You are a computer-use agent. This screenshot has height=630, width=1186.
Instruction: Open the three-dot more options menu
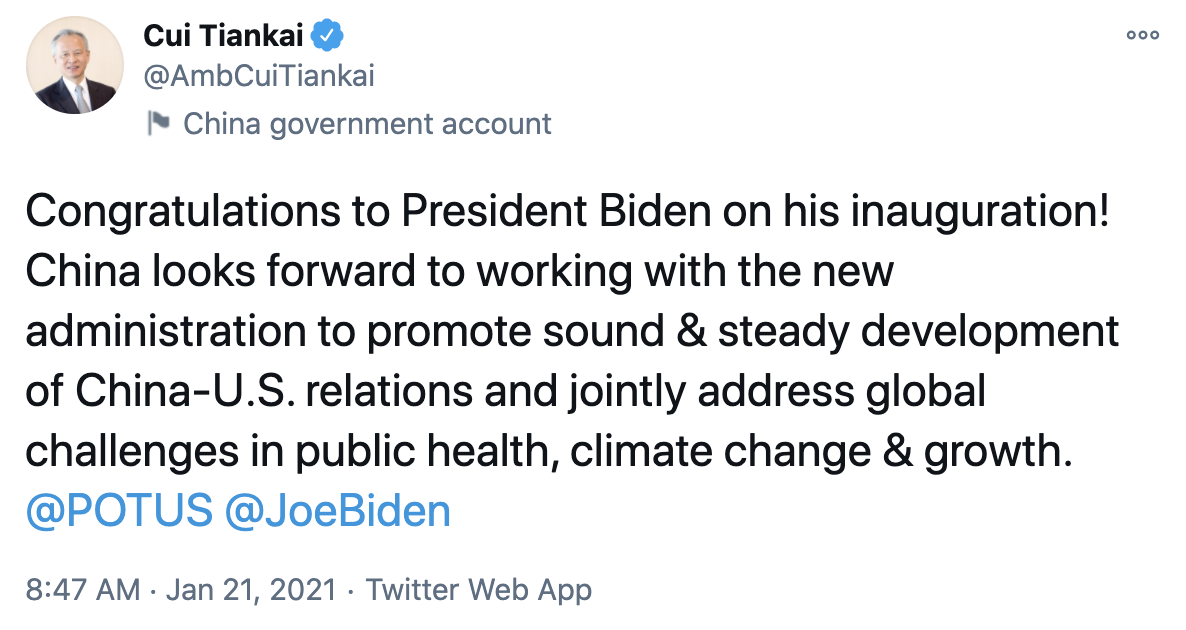click(1142, 35)
